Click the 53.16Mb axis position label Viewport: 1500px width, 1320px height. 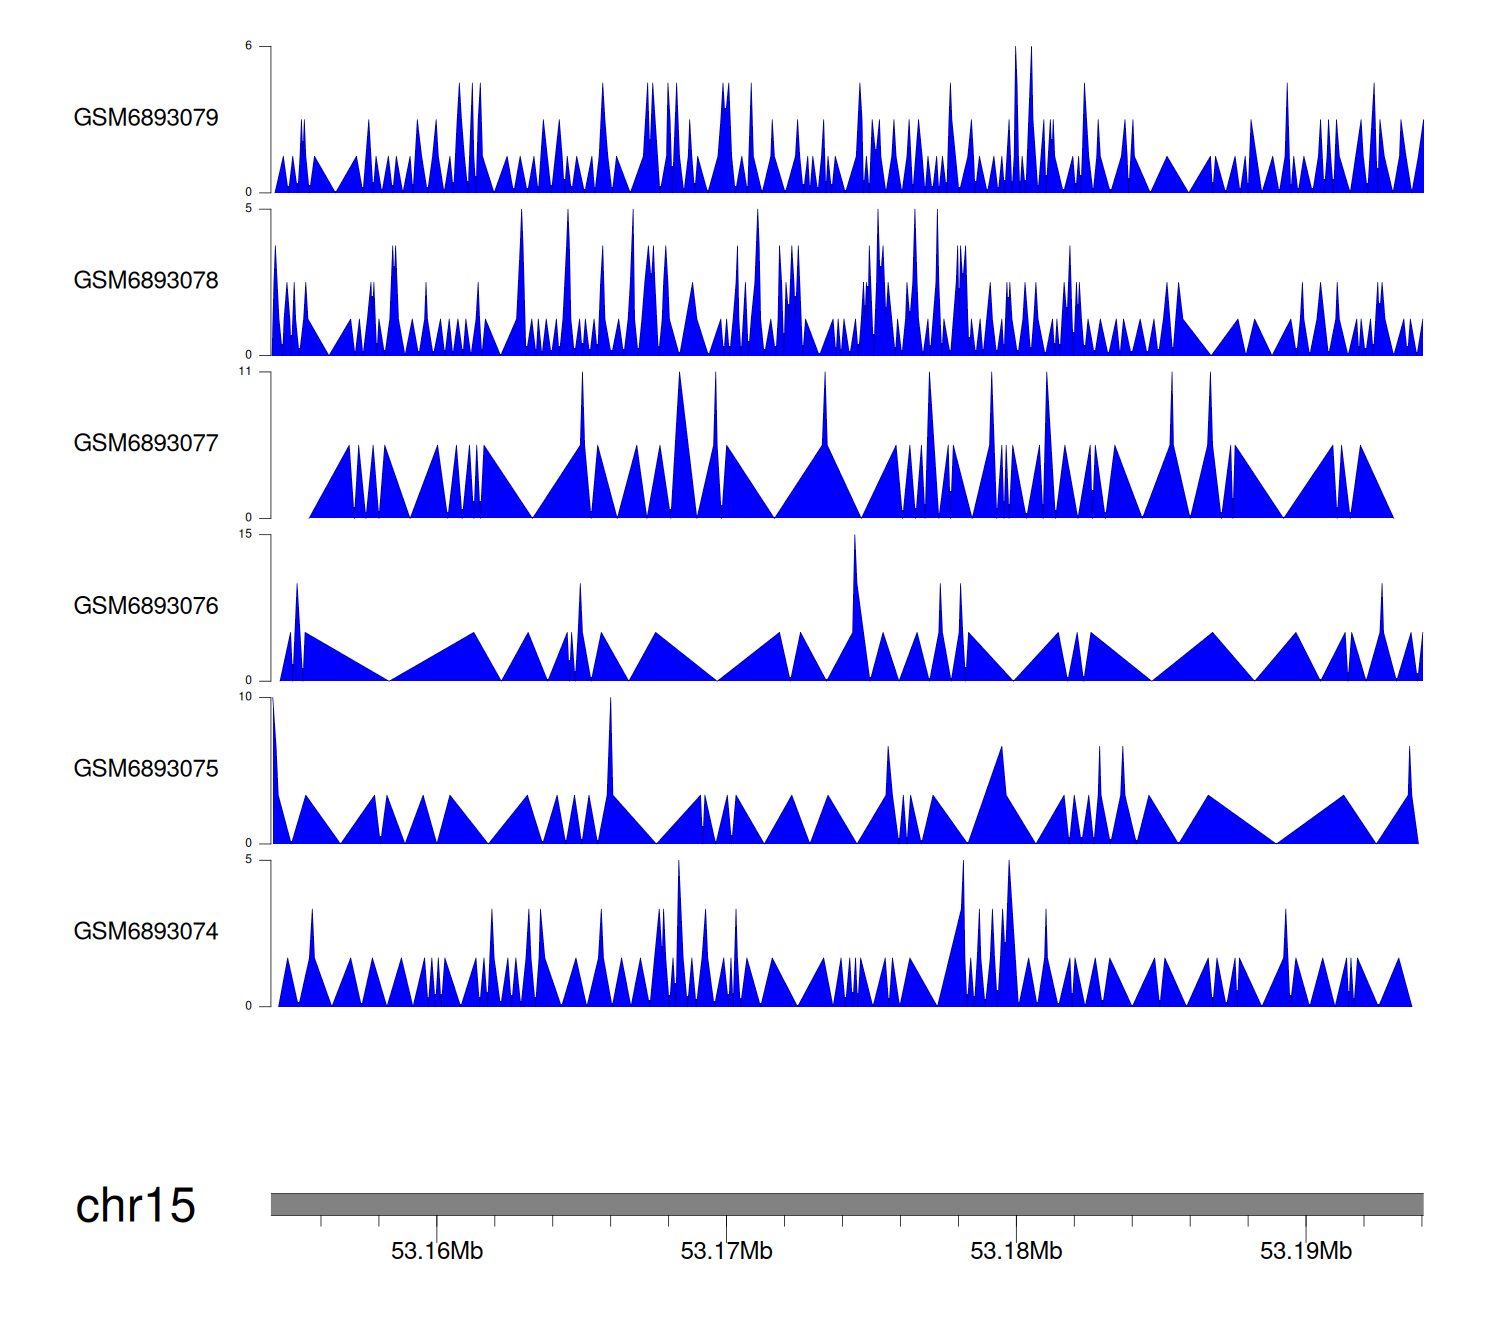(437, 1251)
